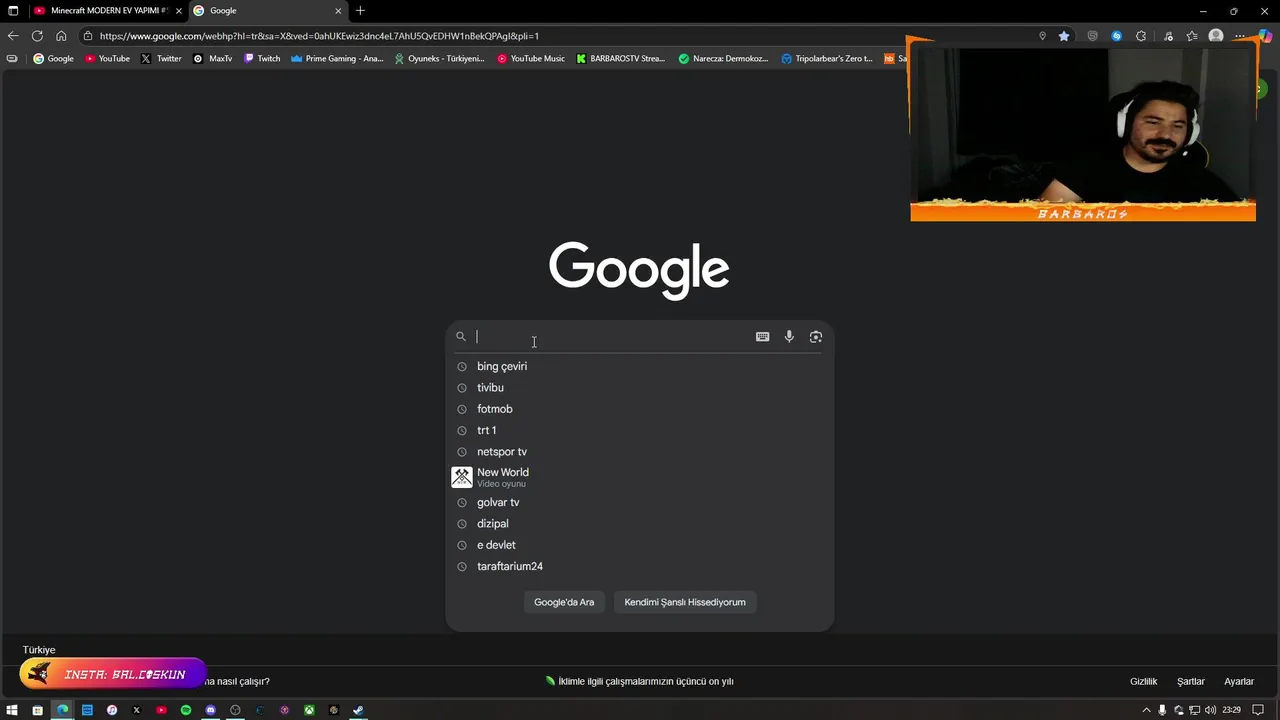1280x720 pixels.
Task: Open Spotify from the taskbar
Action: pos(186,710)
